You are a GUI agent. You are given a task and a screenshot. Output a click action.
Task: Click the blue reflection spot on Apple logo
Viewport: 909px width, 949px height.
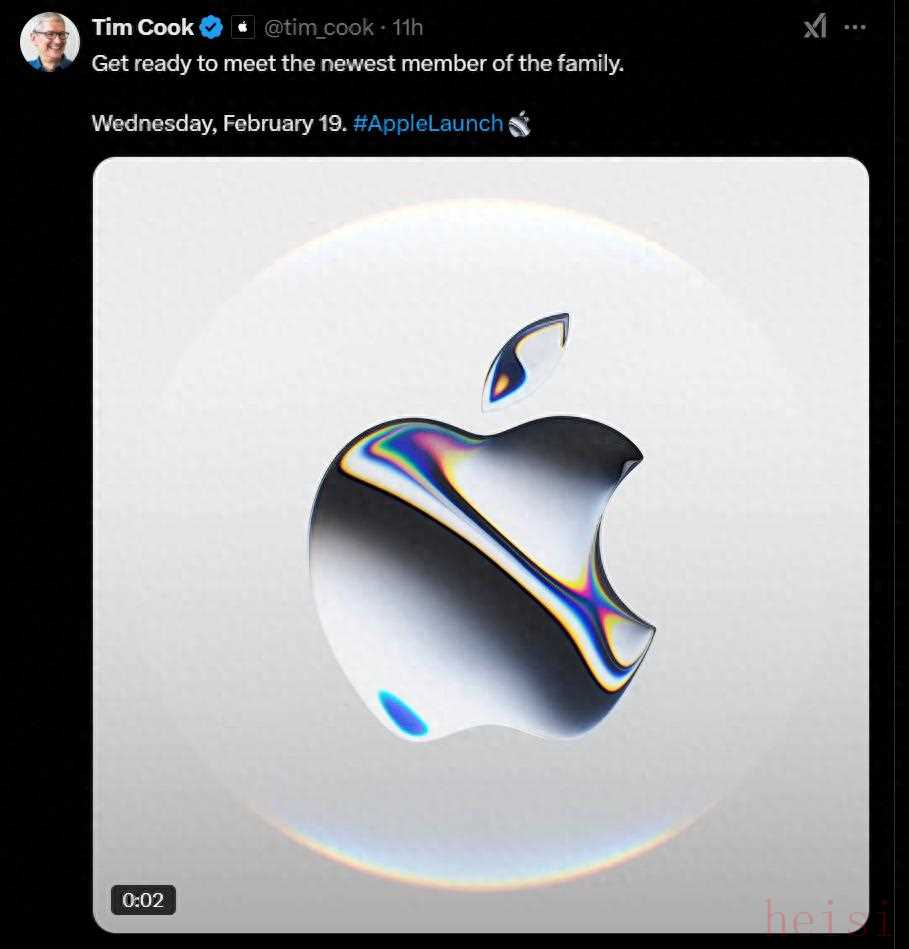click(x=402, y=711)
